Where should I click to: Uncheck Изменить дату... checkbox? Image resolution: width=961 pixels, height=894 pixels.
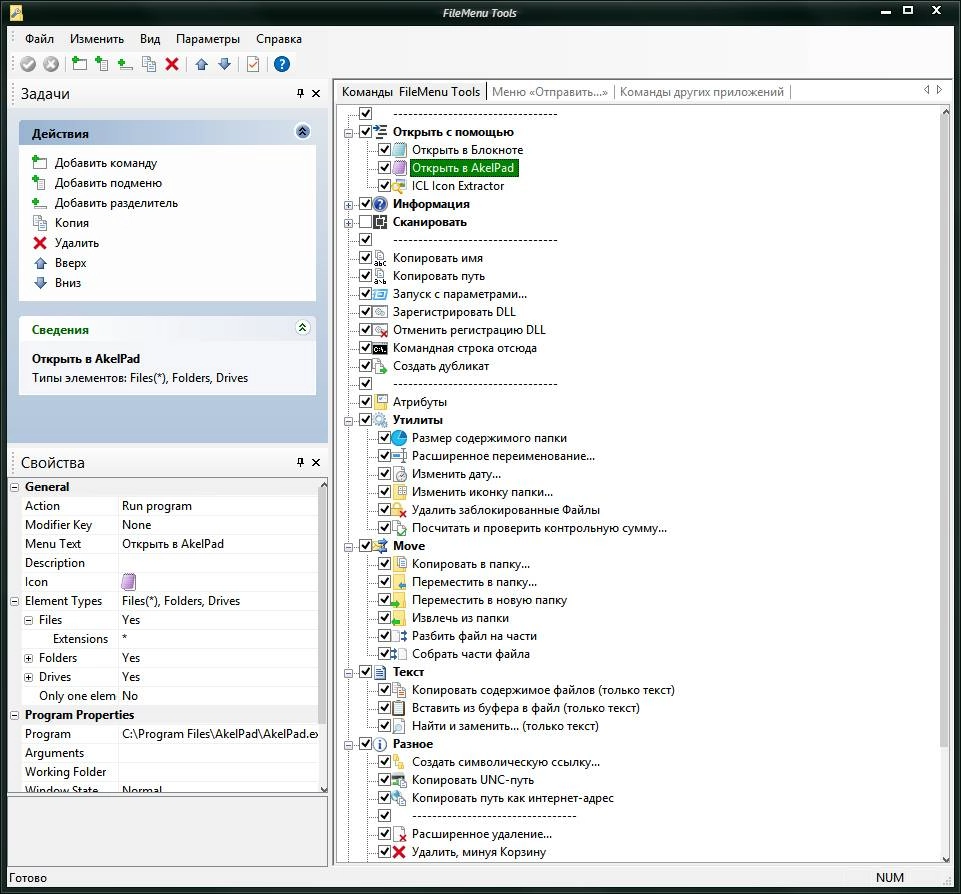384,474
